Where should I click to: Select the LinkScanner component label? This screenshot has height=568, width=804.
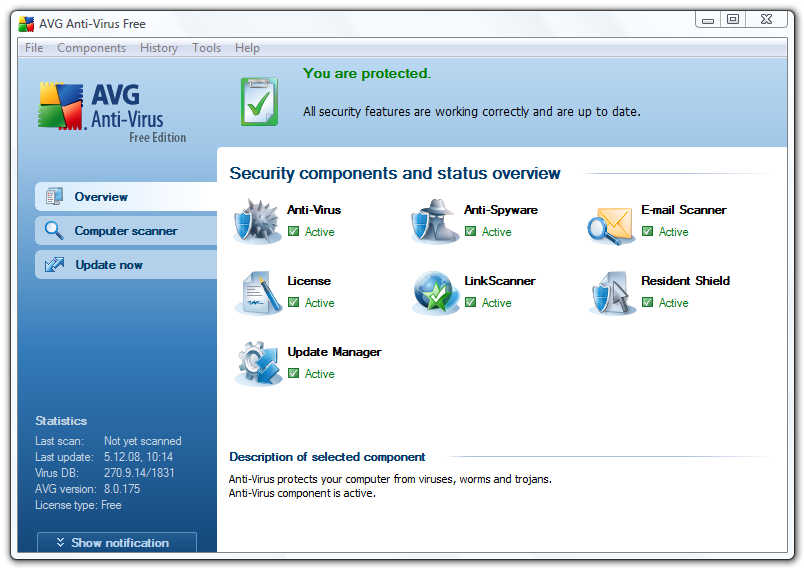click(x=499, y=281)
